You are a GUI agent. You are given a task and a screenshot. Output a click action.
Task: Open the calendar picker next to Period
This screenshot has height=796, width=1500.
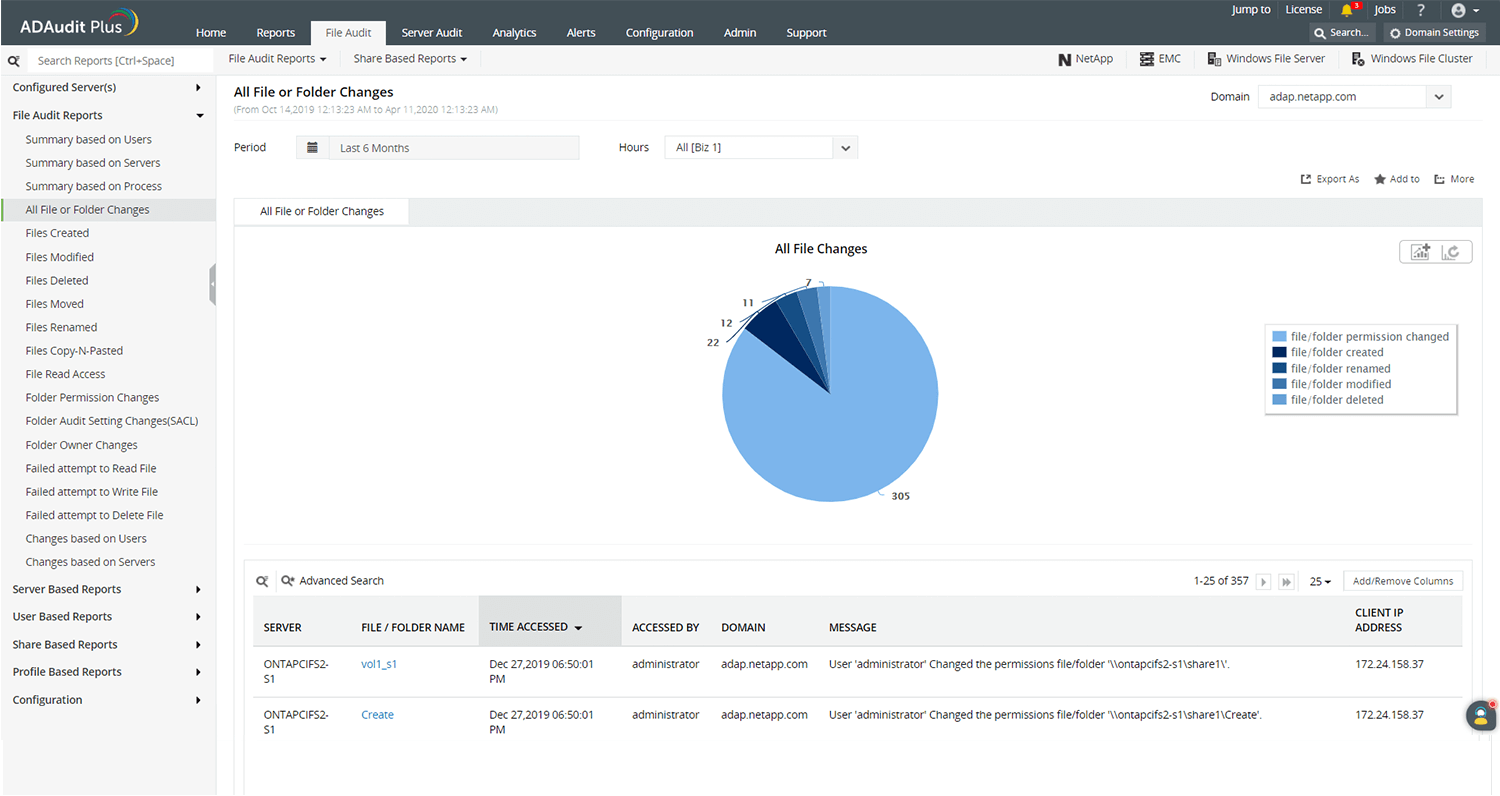(x=313, y=147)
